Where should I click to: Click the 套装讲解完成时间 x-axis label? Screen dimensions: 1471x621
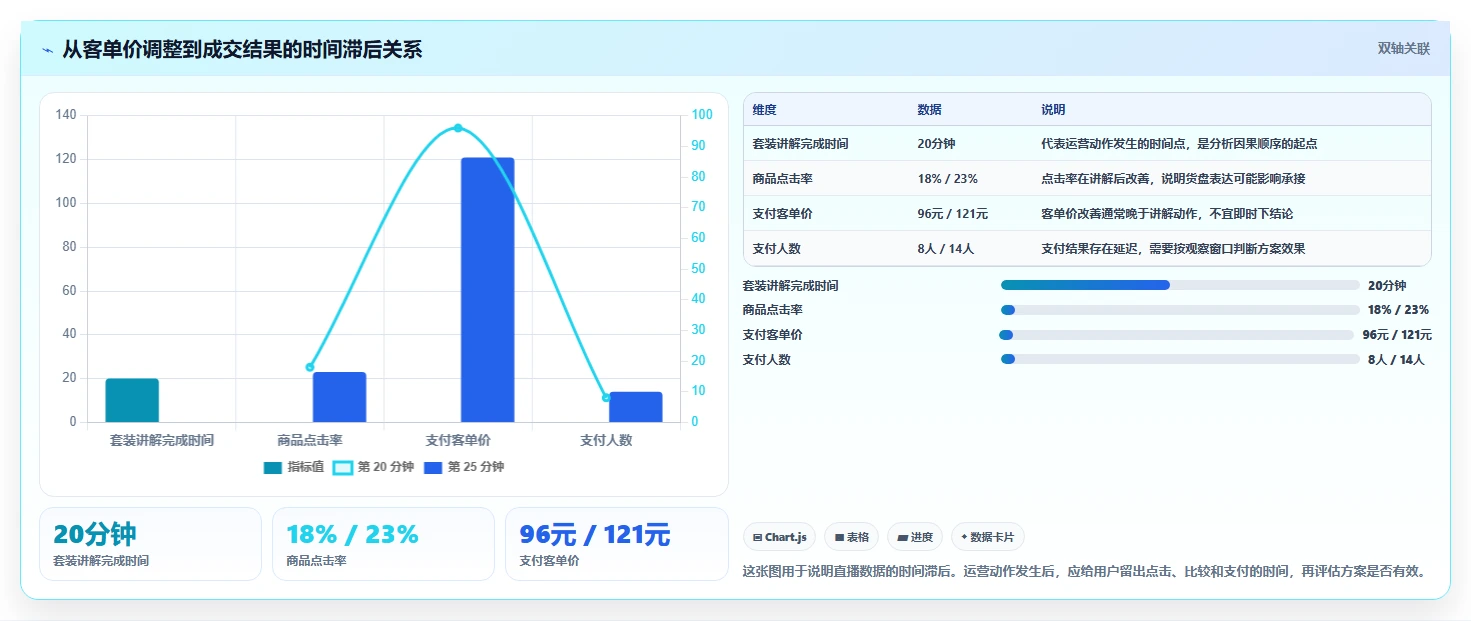(162, 440)
